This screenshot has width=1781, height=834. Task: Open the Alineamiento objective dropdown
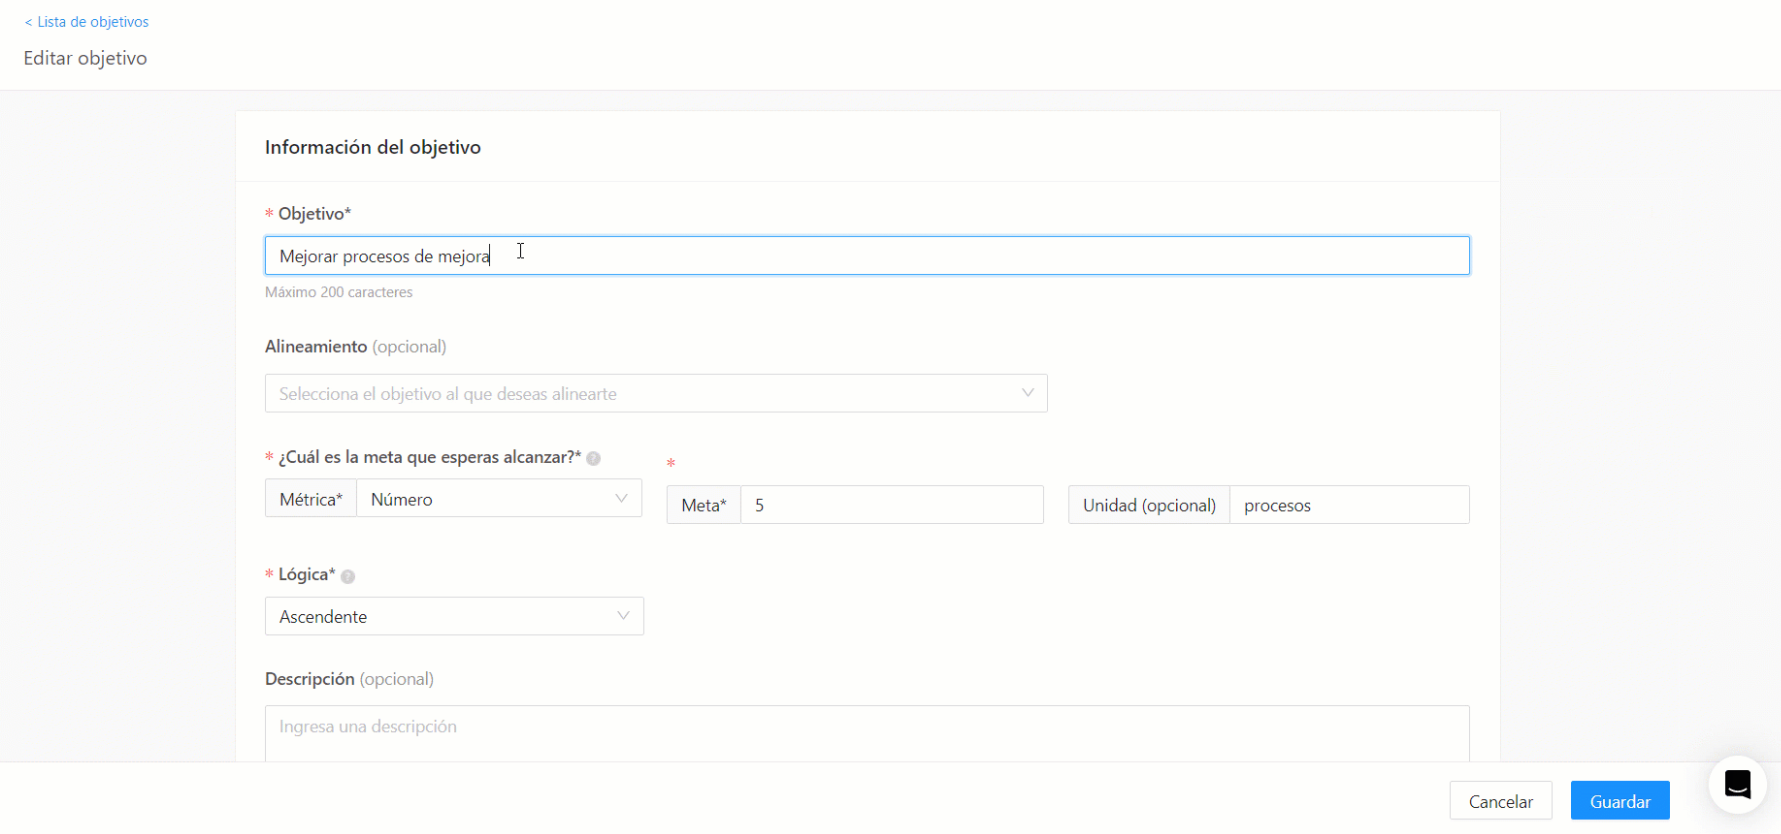(x=656, y=394)
